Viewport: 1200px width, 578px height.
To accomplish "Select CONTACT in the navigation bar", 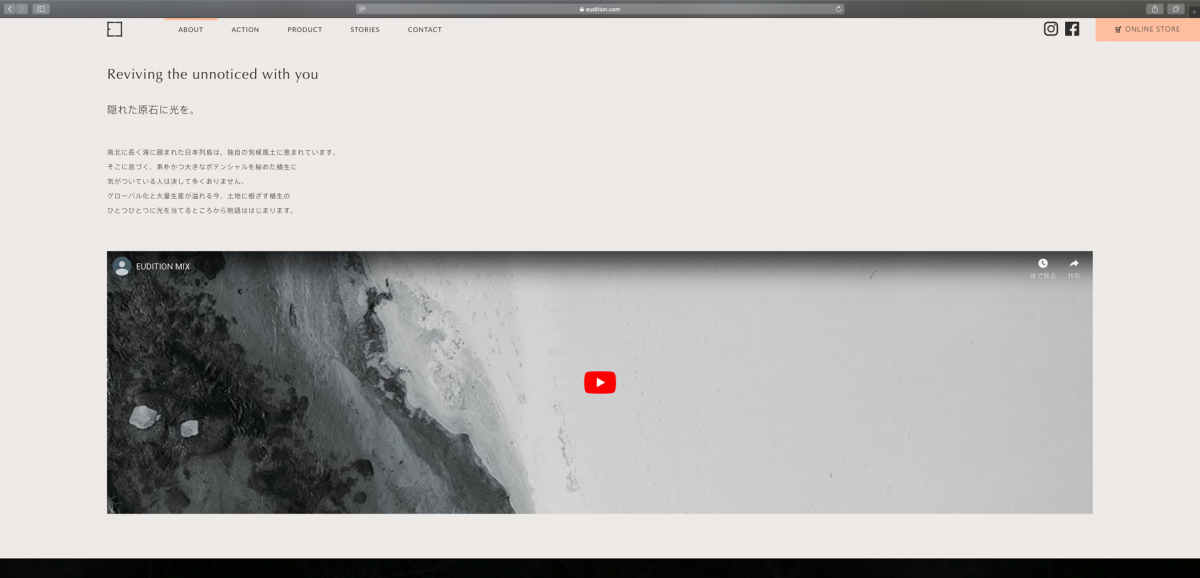I will [x=425, y=30].
